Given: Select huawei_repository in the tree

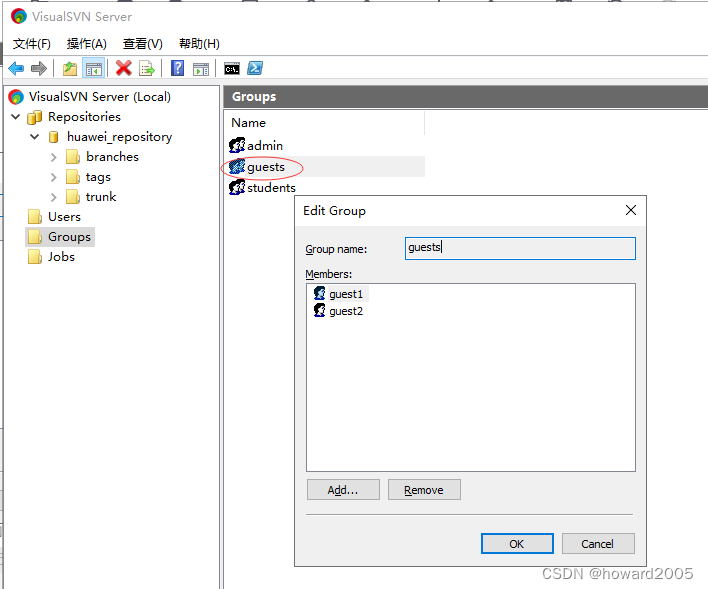Looking at the screenshot, I should (x=119, y=137).
